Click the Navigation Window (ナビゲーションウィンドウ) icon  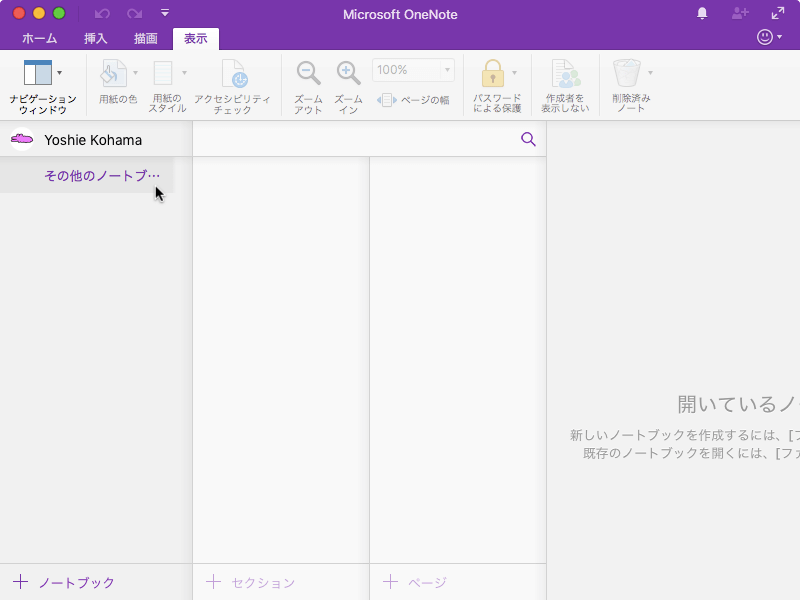pyautogui.click(x=37, y=74)
